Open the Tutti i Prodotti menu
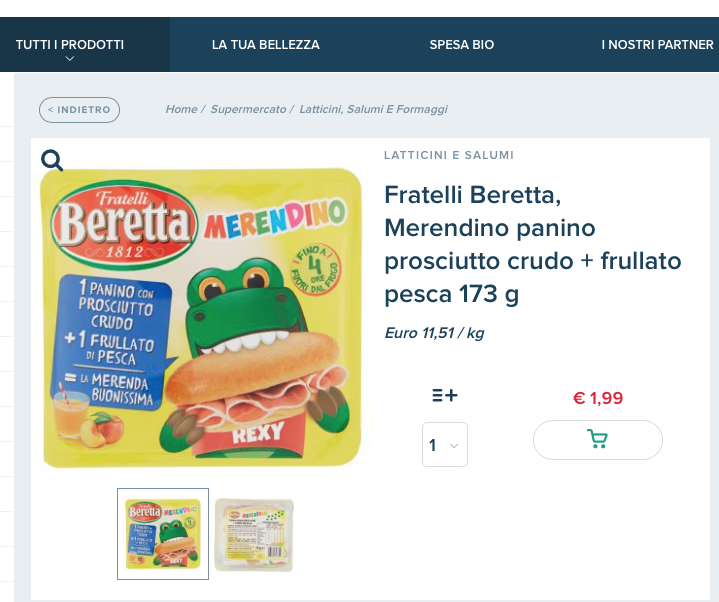This screenshot has width=719, height=602. click(70, 45)
